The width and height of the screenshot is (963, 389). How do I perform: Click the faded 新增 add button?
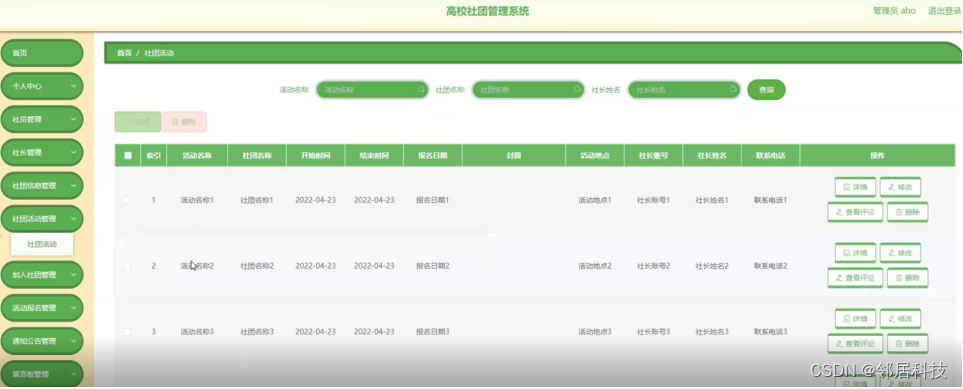[x=138, y=122]
